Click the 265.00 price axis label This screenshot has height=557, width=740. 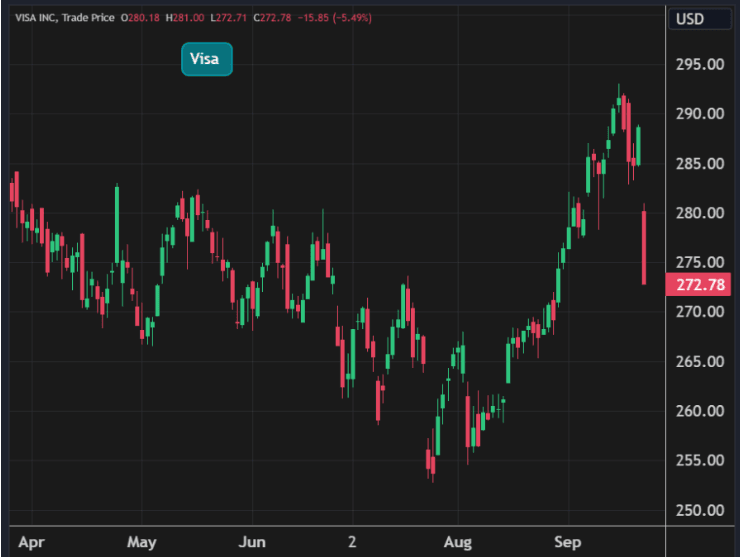(x=700, y=362)
